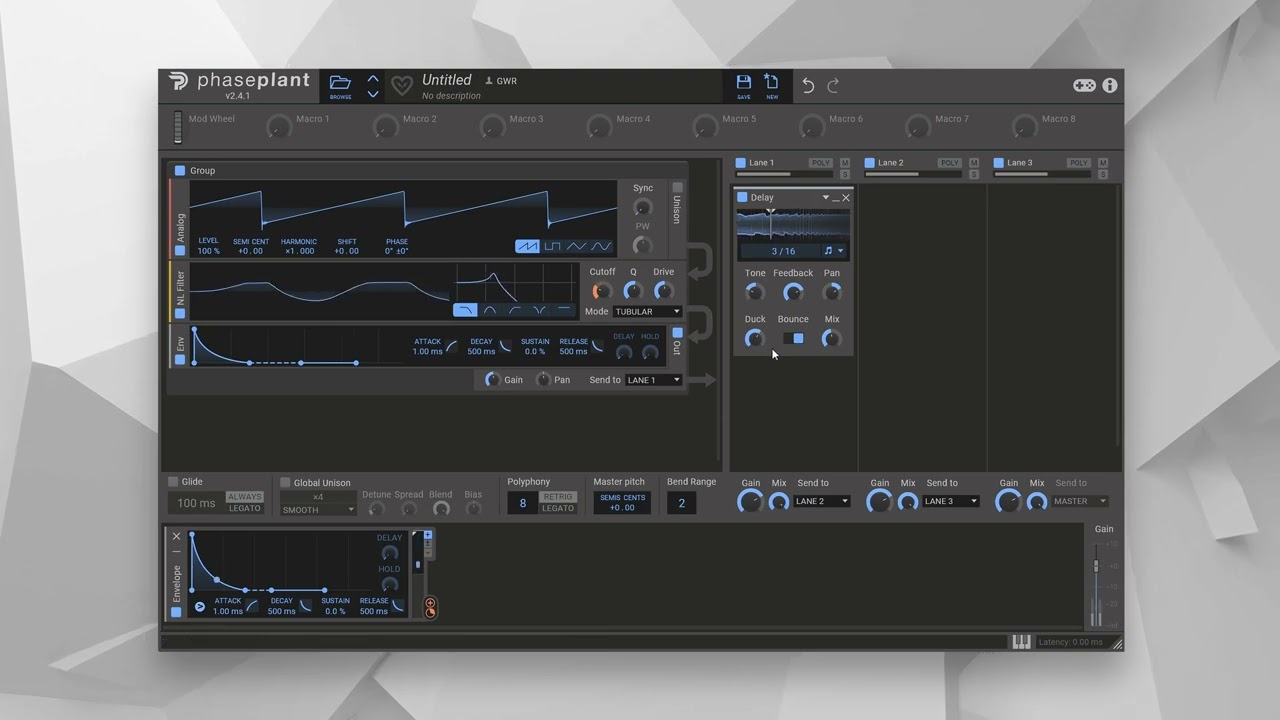Click the Save floppy disk icon
1280x720 pixels.
[744, 82]
